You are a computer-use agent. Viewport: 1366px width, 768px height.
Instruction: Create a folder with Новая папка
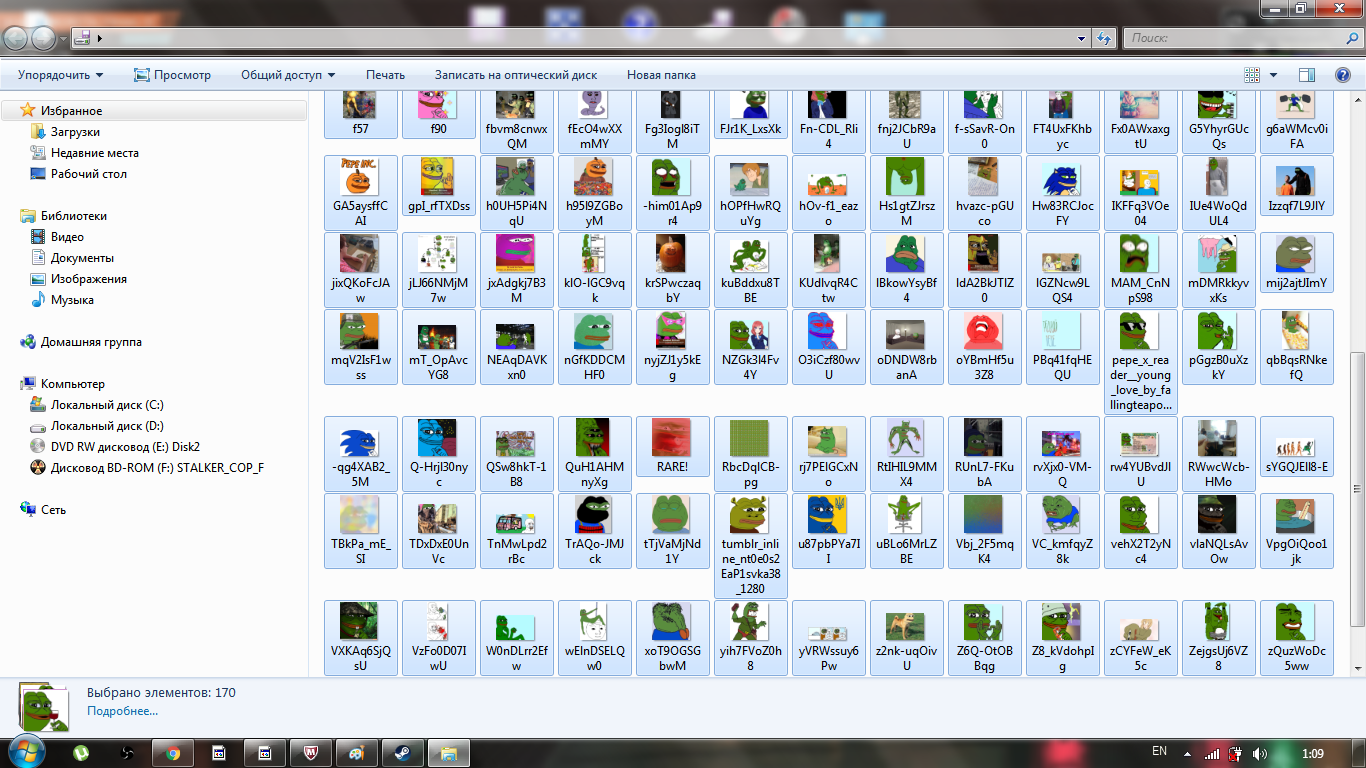click(661, 75)
